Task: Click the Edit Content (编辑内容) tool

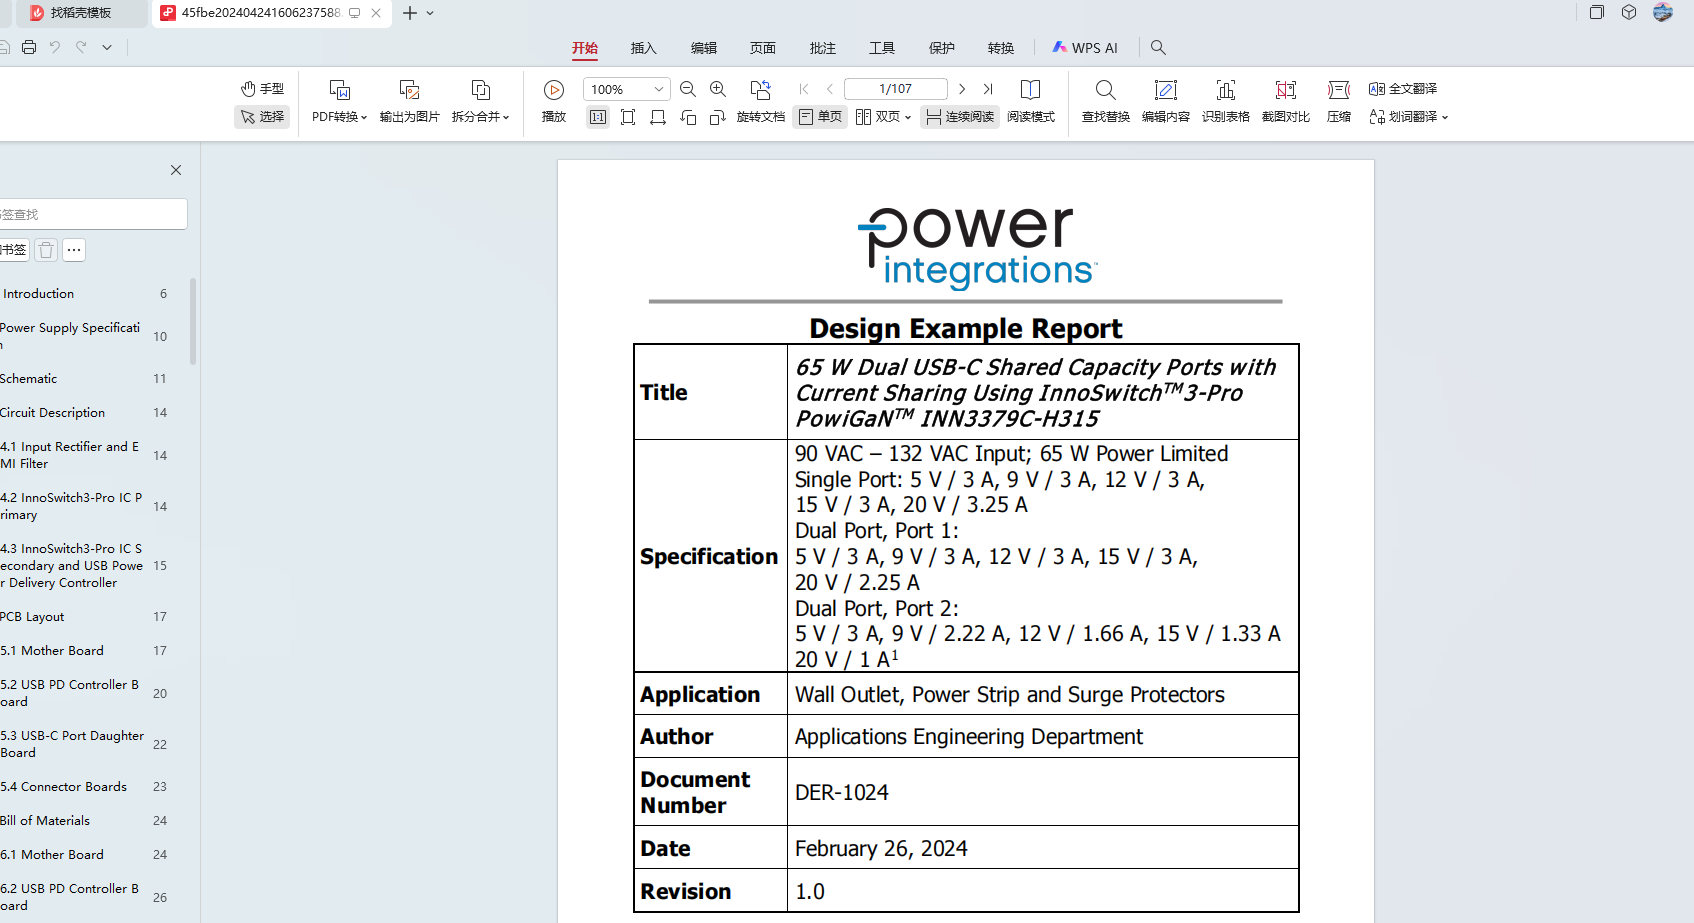Action: (1166, 102)
